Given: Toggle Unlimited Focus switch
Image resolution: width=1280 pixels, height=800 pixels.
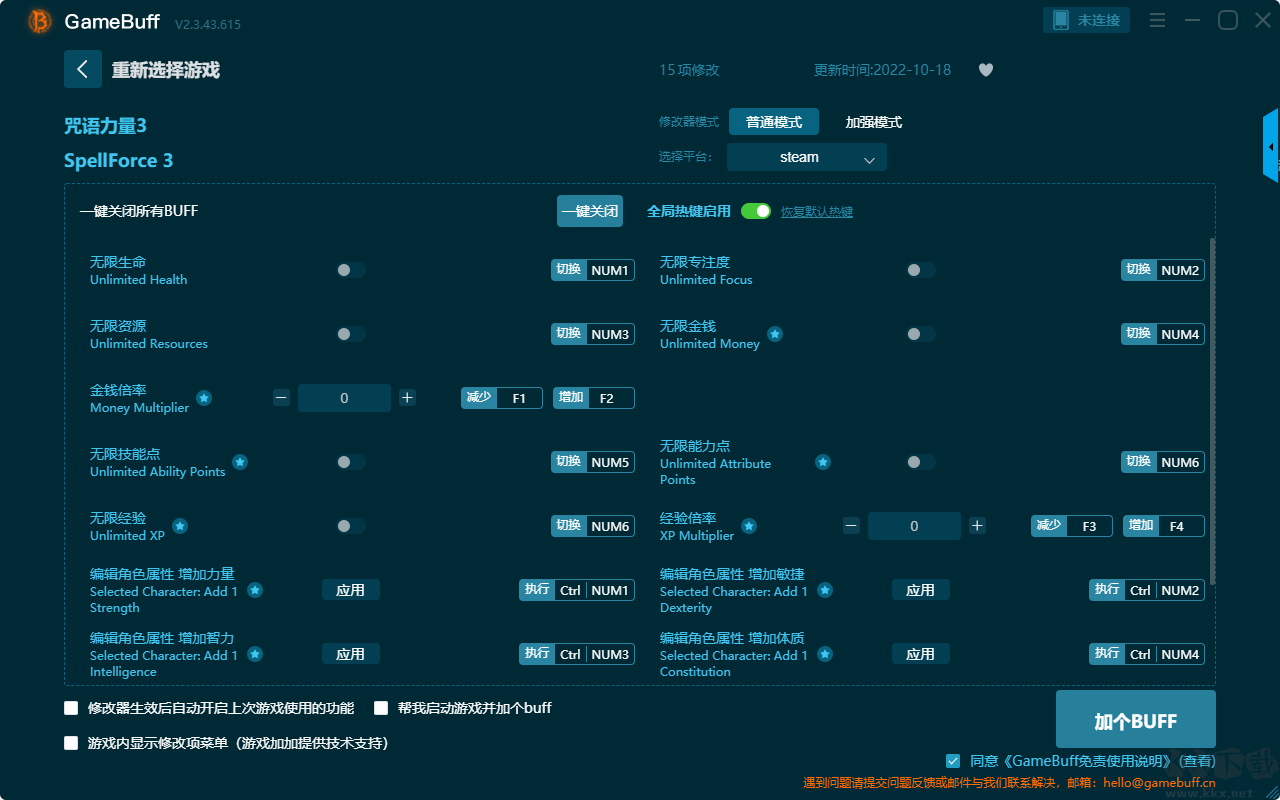Looking at the screenshot, I should tap(921, 270).
